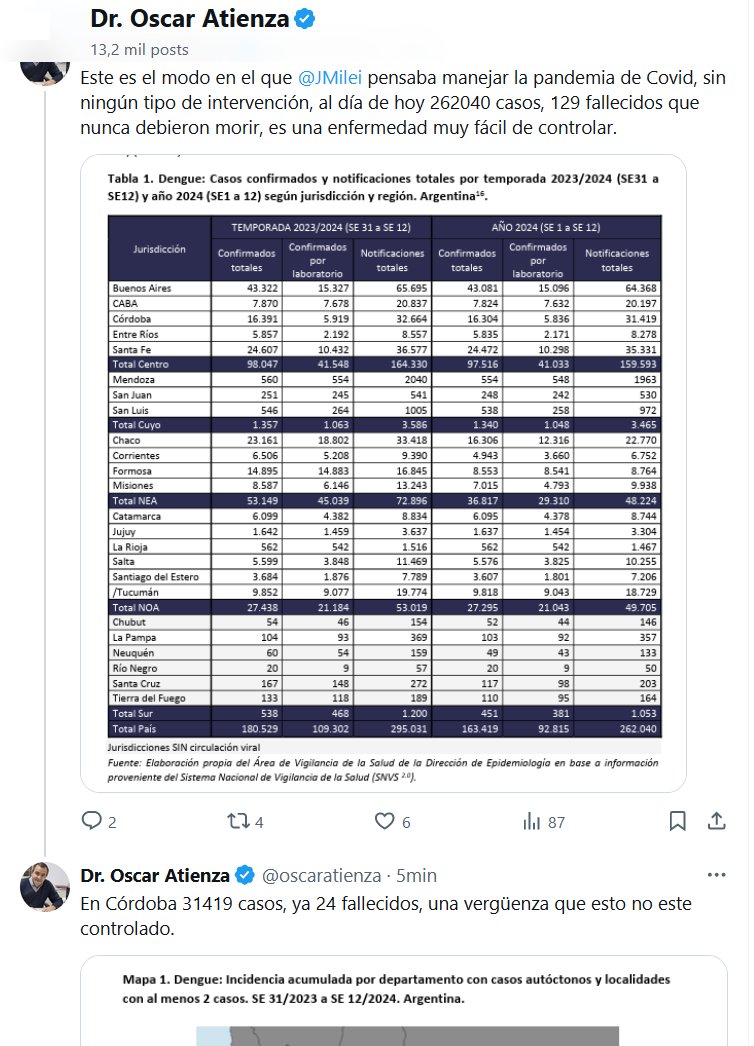Open the view analytics bar chart icon

[532, 821]
